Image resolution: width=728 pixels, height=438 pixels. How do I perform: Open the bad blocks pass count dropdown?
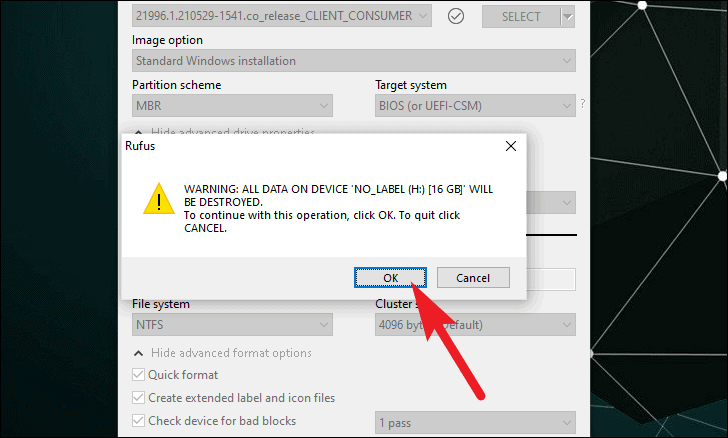click(x=475, y=423)
